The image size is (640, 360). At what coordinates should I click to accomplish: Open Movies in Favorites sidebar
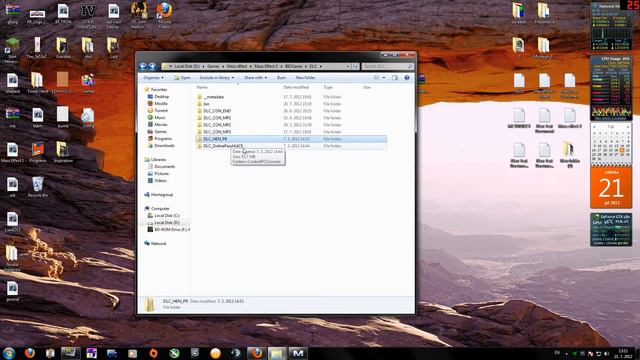pos(160,124)
